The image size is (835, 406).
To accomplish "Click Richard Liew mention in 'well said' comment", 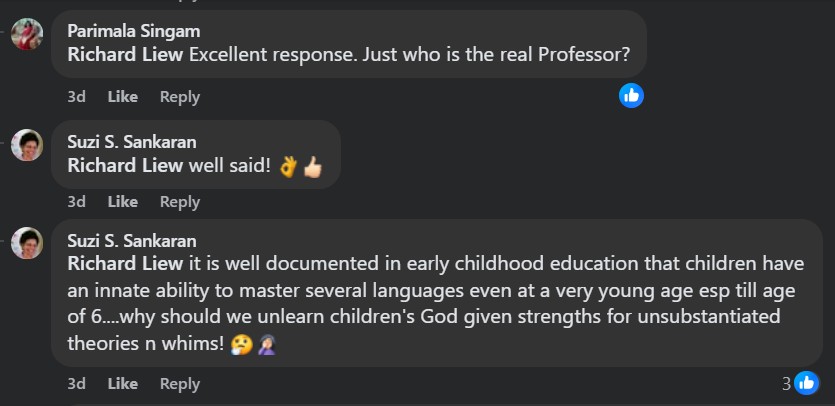I will coord(125,165).
